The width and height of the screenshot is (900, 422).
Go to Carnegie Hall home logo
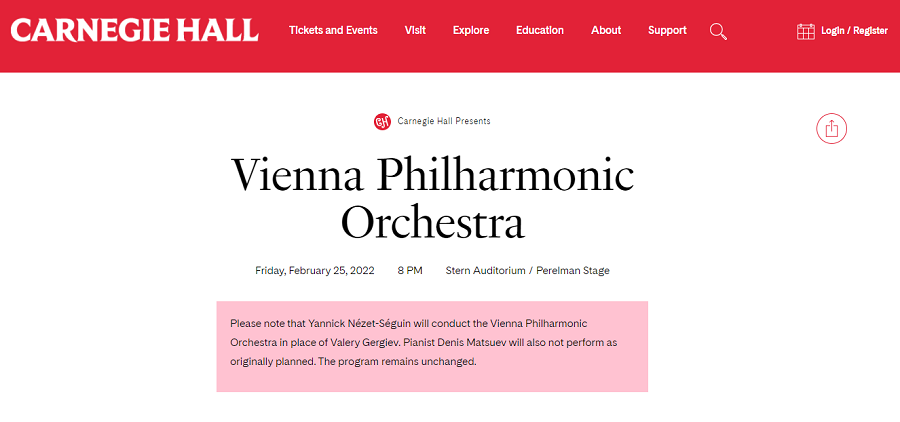134,30
